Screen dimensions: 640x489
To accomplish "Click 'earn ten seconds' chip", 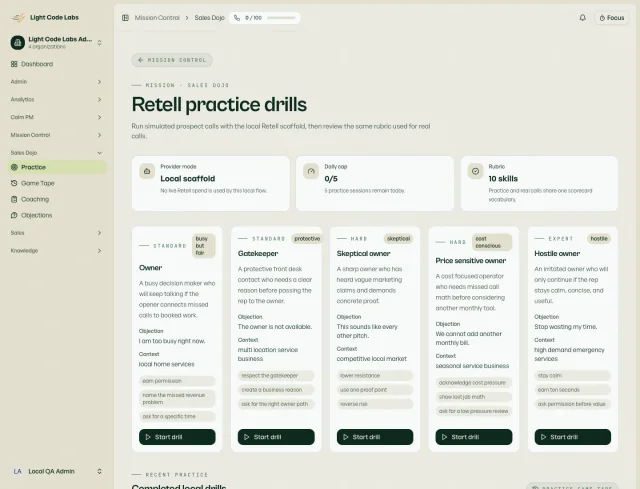I will [573, 390].
